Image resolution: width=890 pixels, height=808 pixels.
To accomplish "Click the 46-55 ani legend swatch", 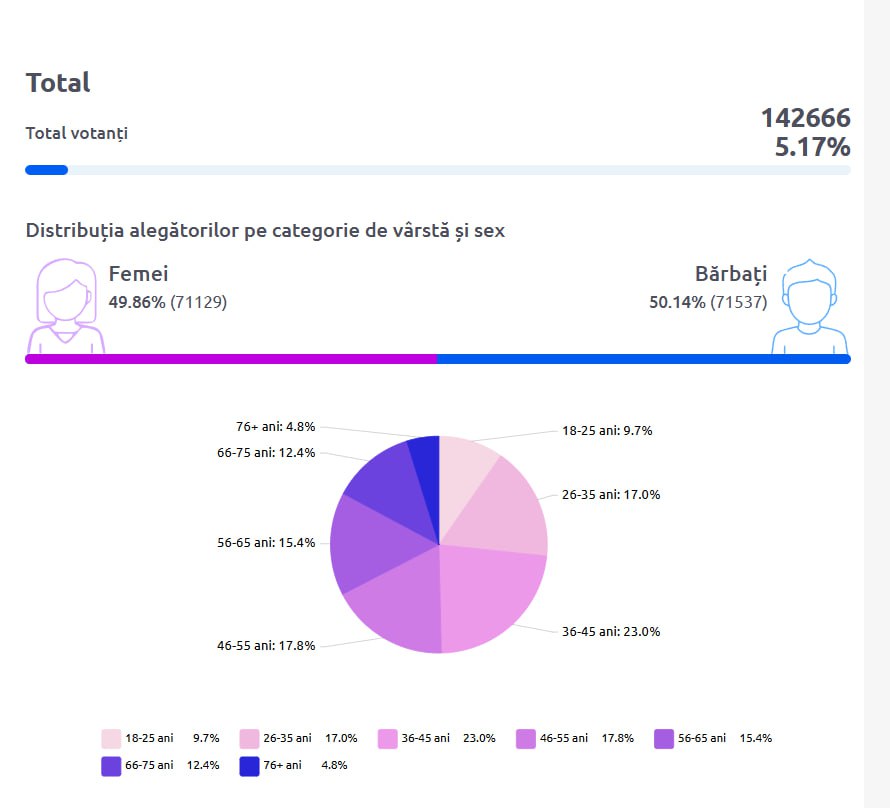I will (x=526, y=739).
